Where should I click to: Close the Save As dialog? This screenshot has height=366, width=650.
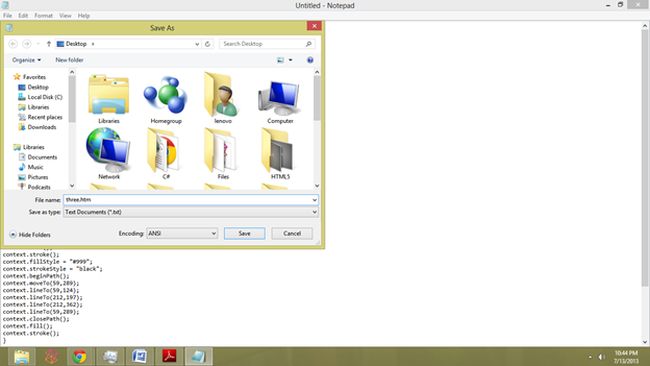[314, 26]
